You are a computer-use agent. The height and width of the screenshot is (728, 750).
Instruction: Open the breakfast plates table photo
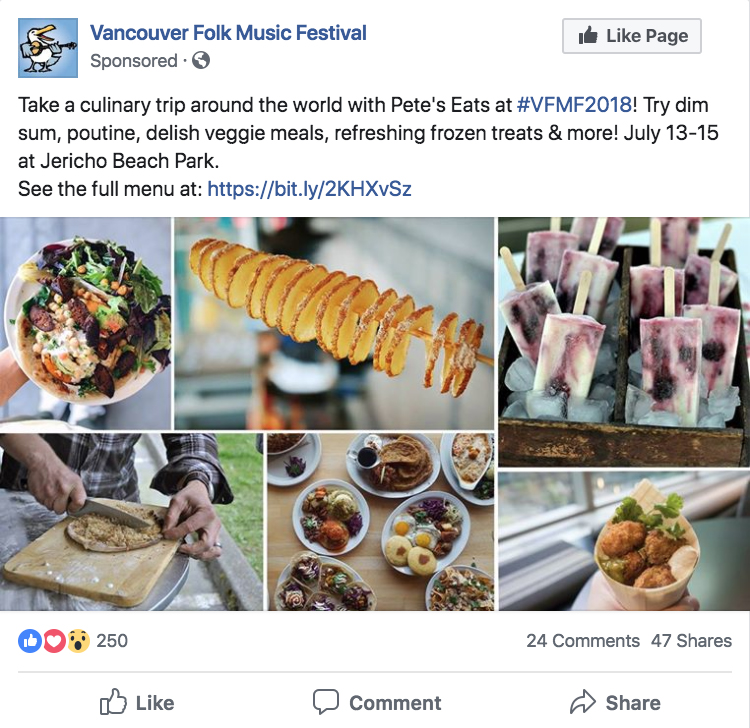pyautogui.click(x=380, y=521)
